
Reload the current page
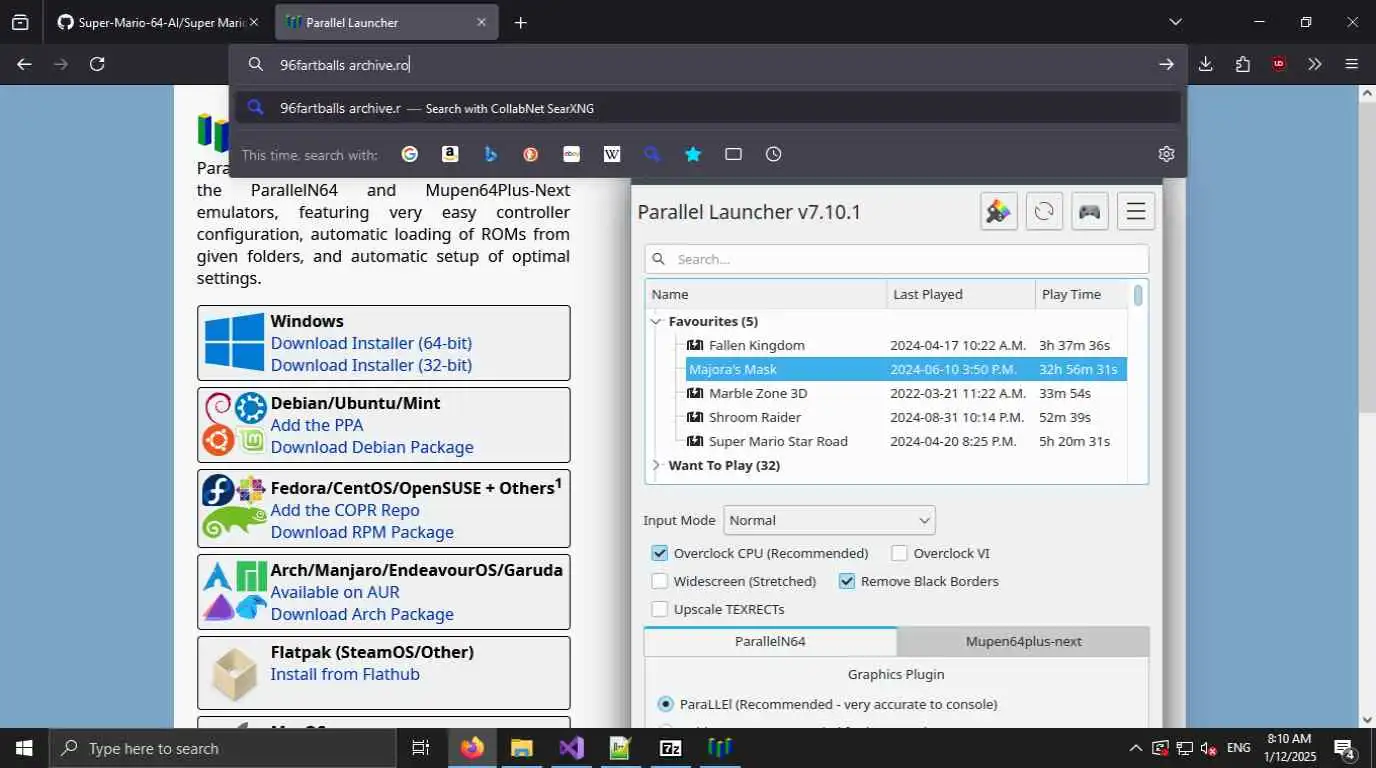(x=97, y=64)
